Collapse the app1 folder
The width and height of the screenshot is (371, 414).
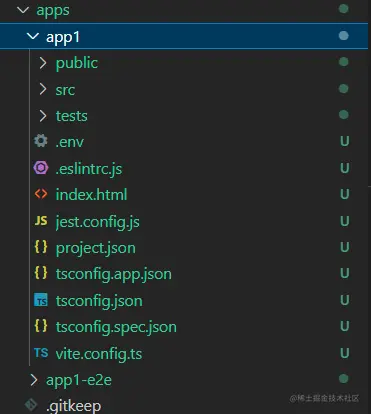point(33,36)
